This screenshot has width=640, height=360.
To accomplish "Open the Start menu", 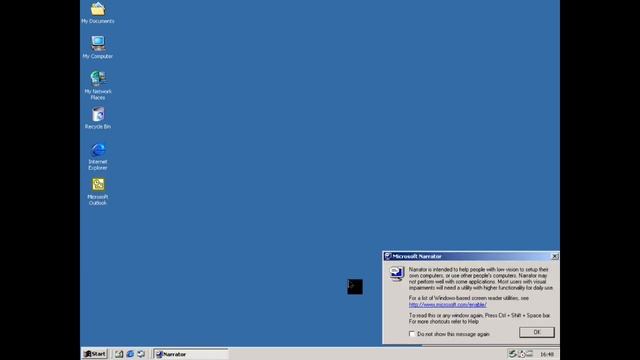I will coord(95,354).
